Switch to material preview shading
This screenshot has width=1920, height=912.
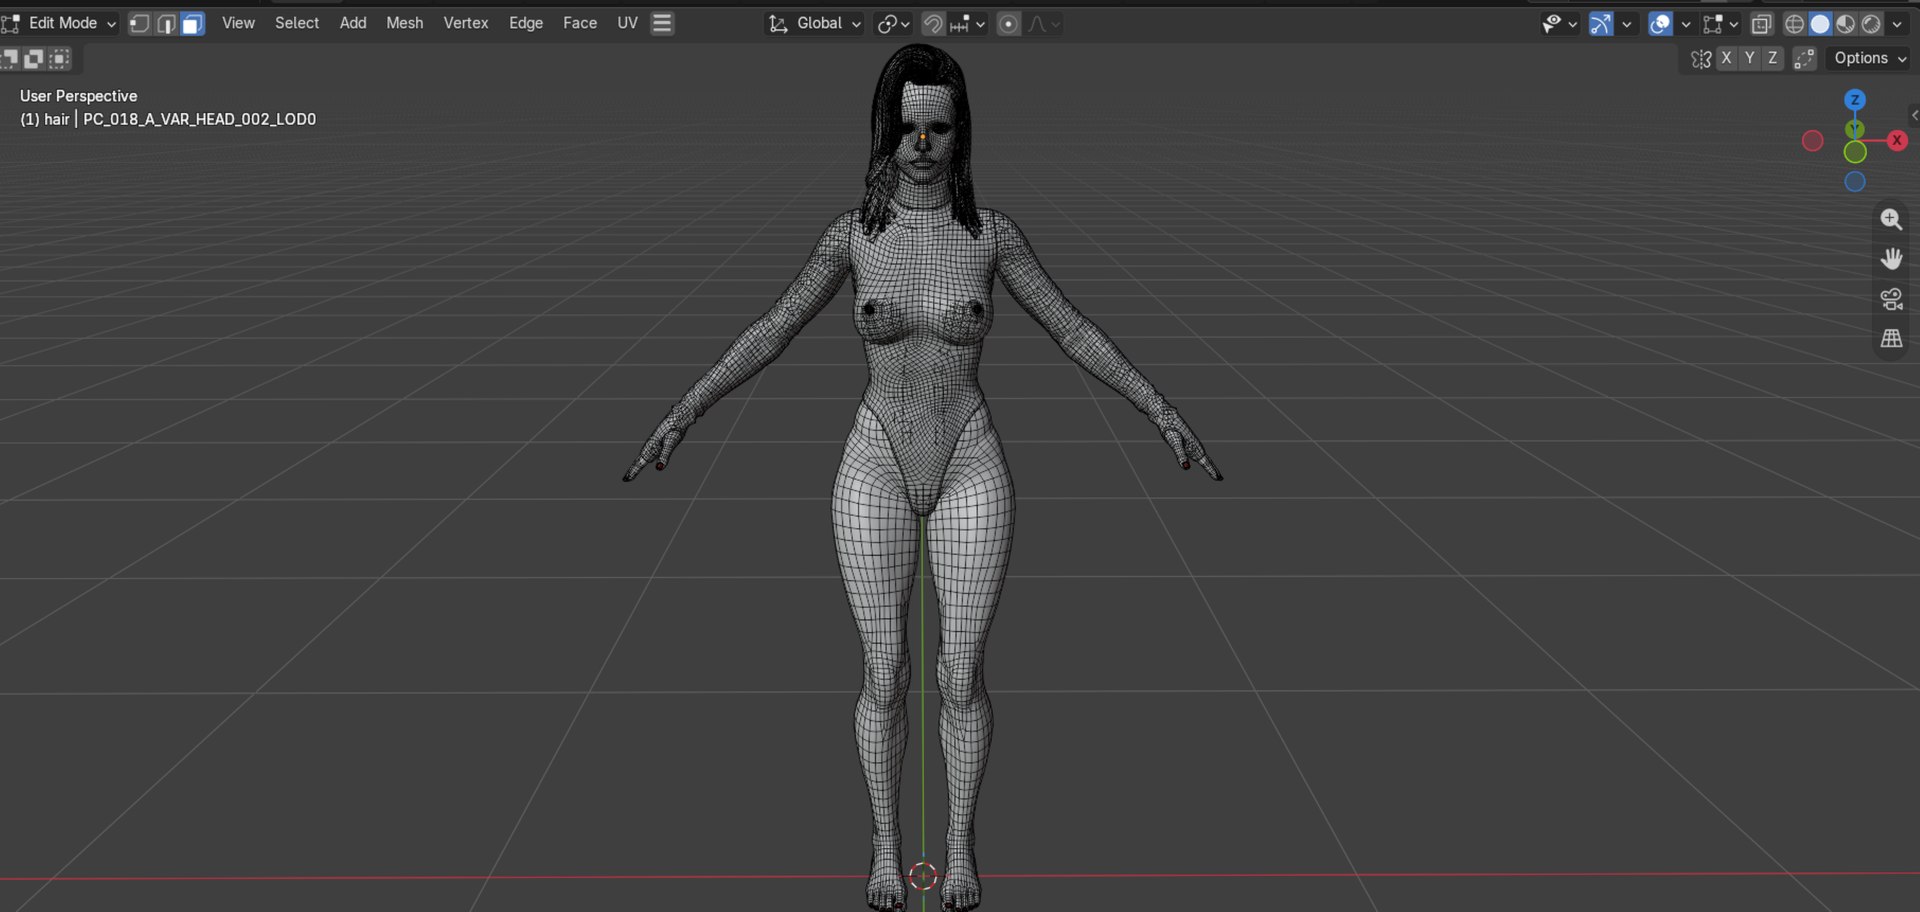pos(1846,24)
